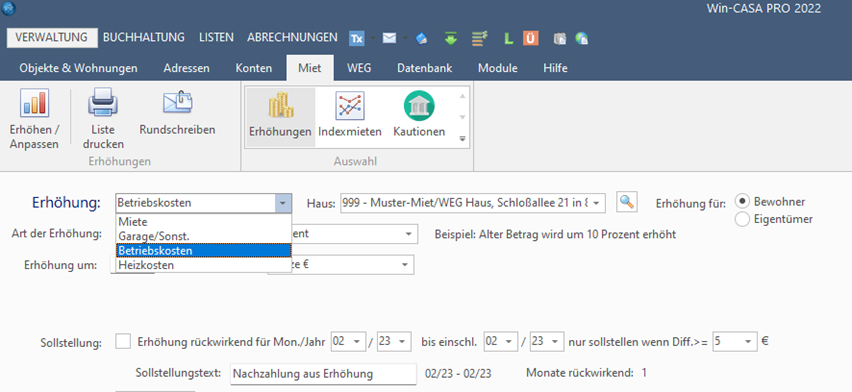The image size is (852, 392).
Task: Open the VERWALTUNG menu
Action: coord(52,38)
